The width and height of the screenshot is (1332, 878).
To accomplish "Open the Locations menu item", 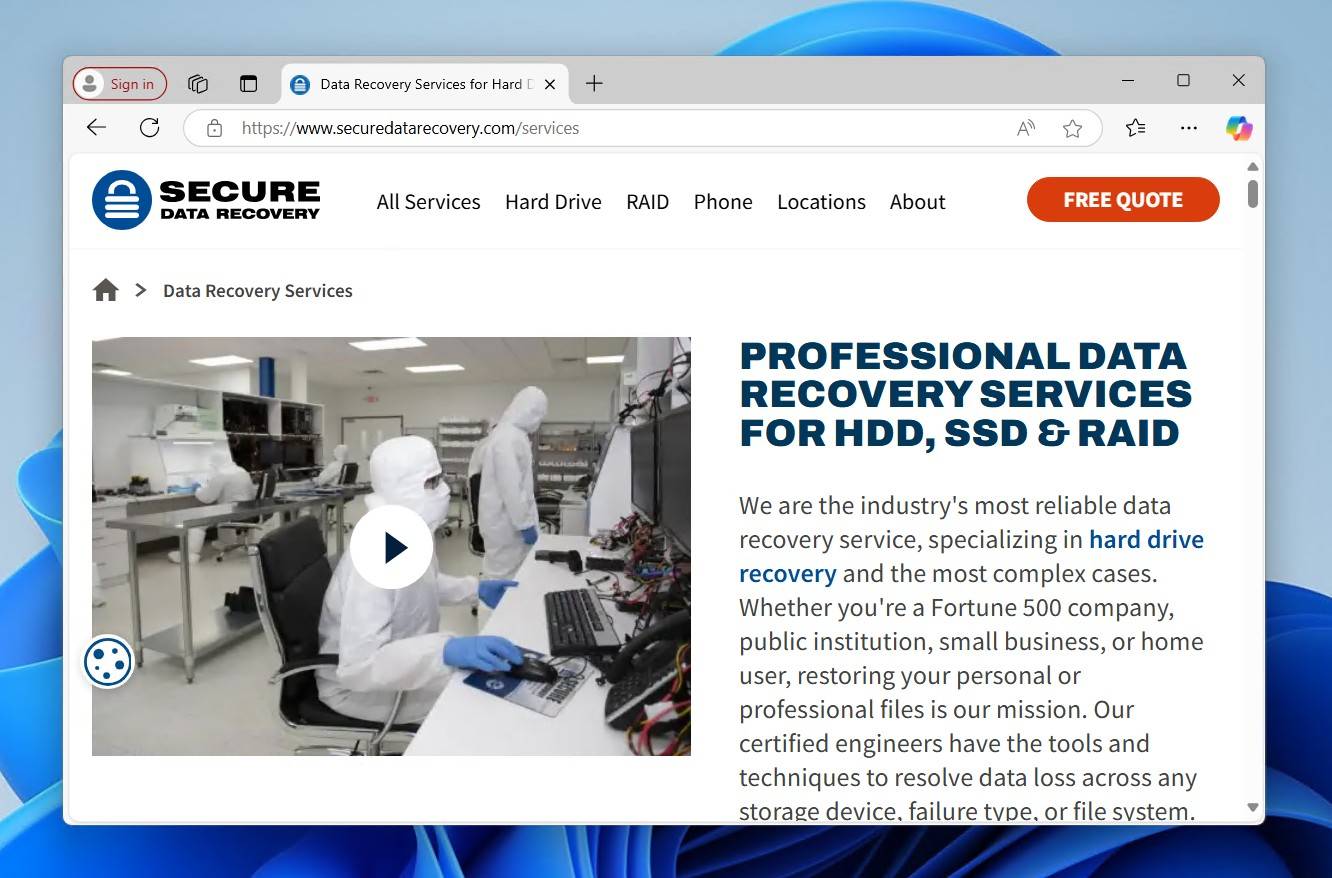I will tap(821, 202).
